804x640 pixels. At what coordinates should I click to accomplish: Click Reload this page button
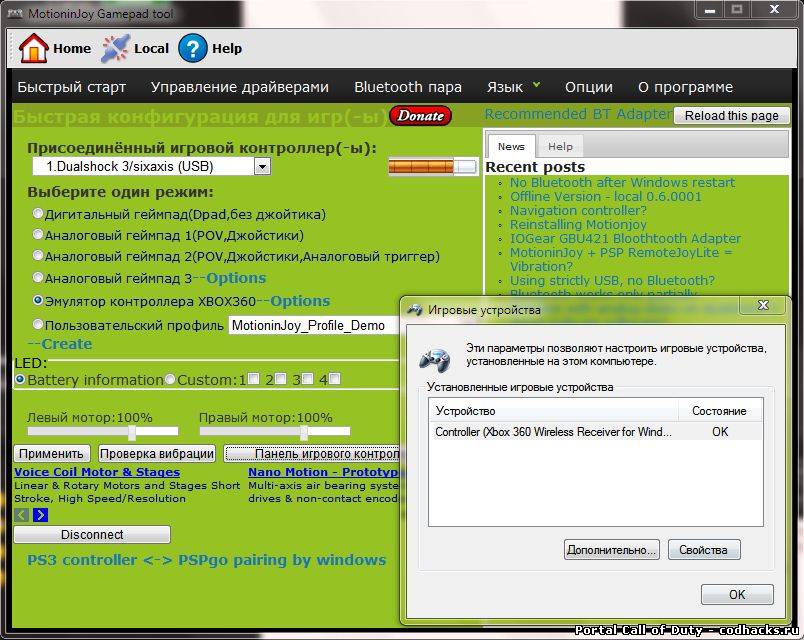coord(732,115)
